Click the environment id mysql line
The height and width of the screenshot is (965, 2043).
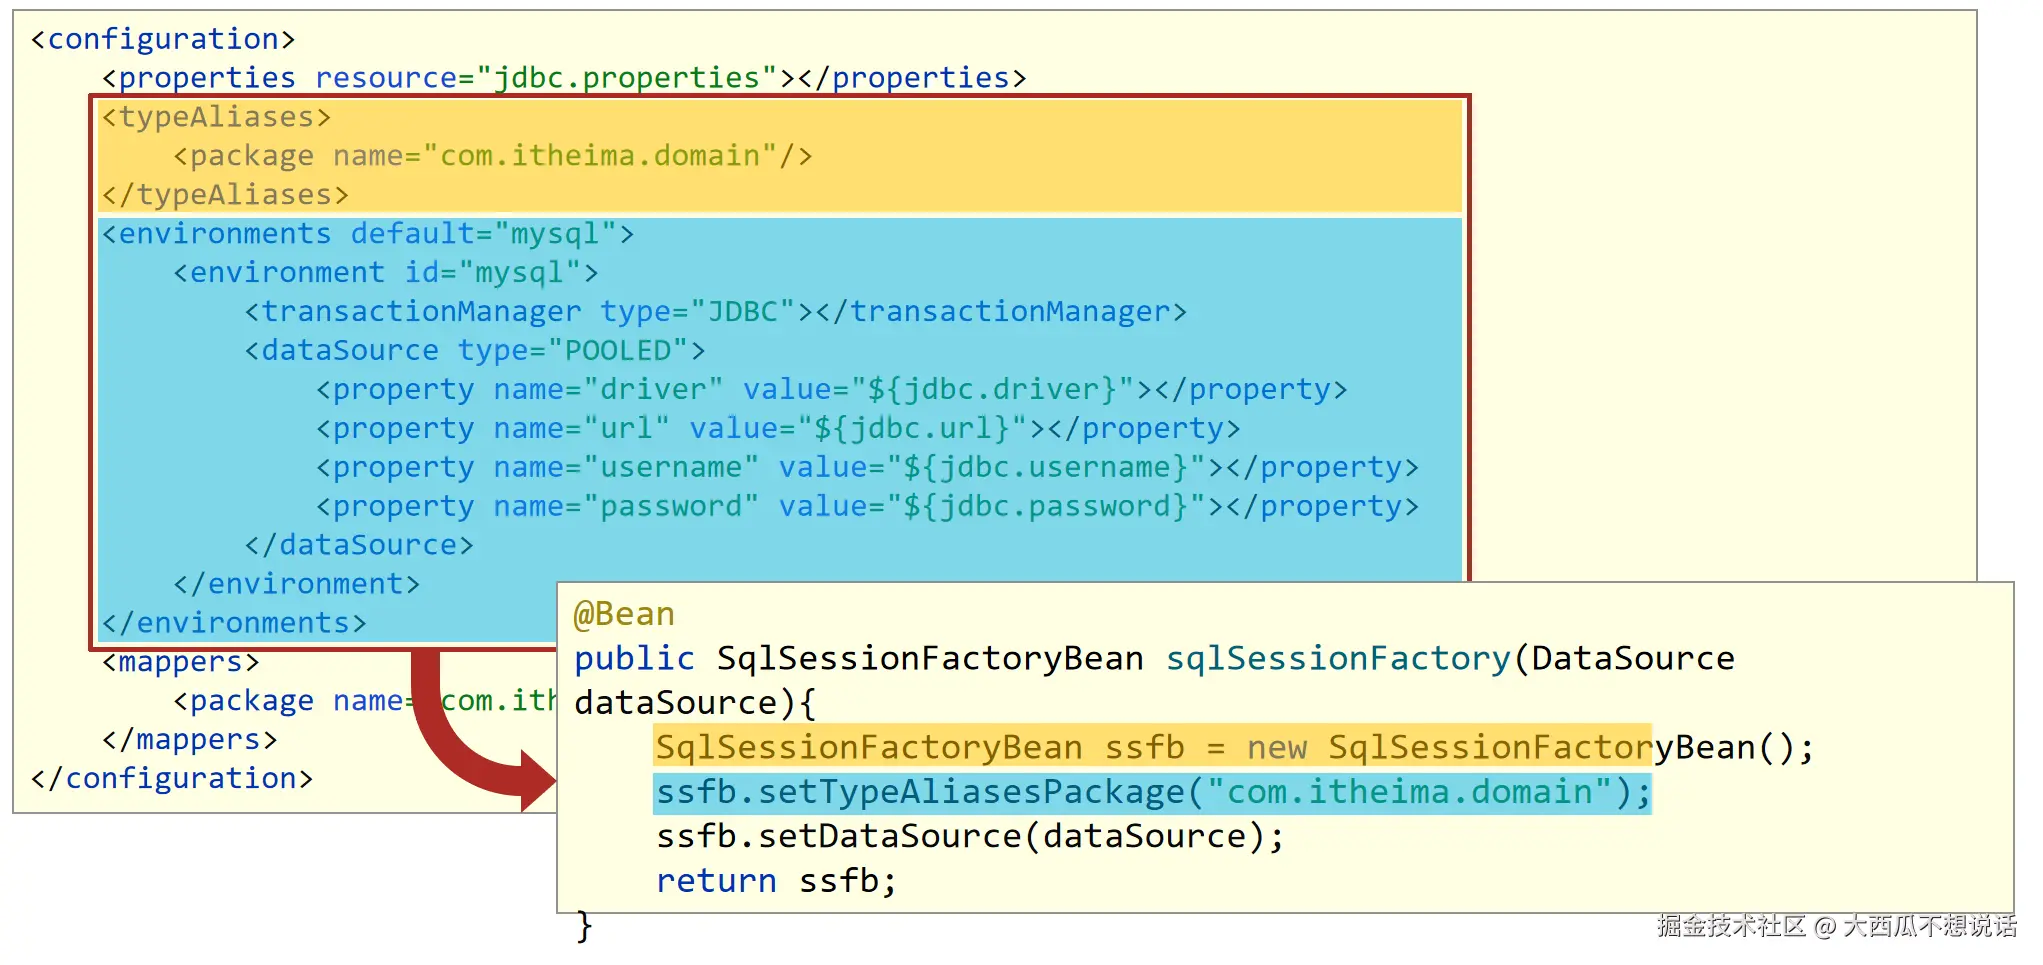[x=386, y=273]
